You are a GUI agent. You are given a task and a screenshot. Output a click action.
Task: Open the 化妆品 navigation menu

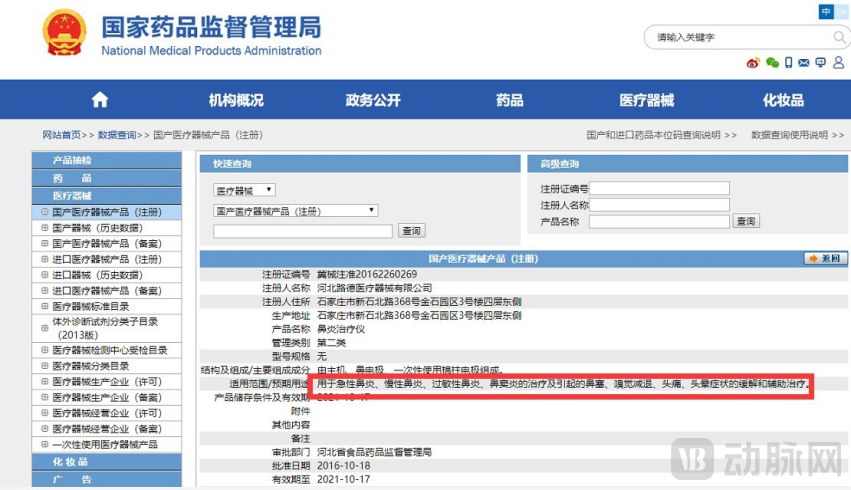coord(783,100)
